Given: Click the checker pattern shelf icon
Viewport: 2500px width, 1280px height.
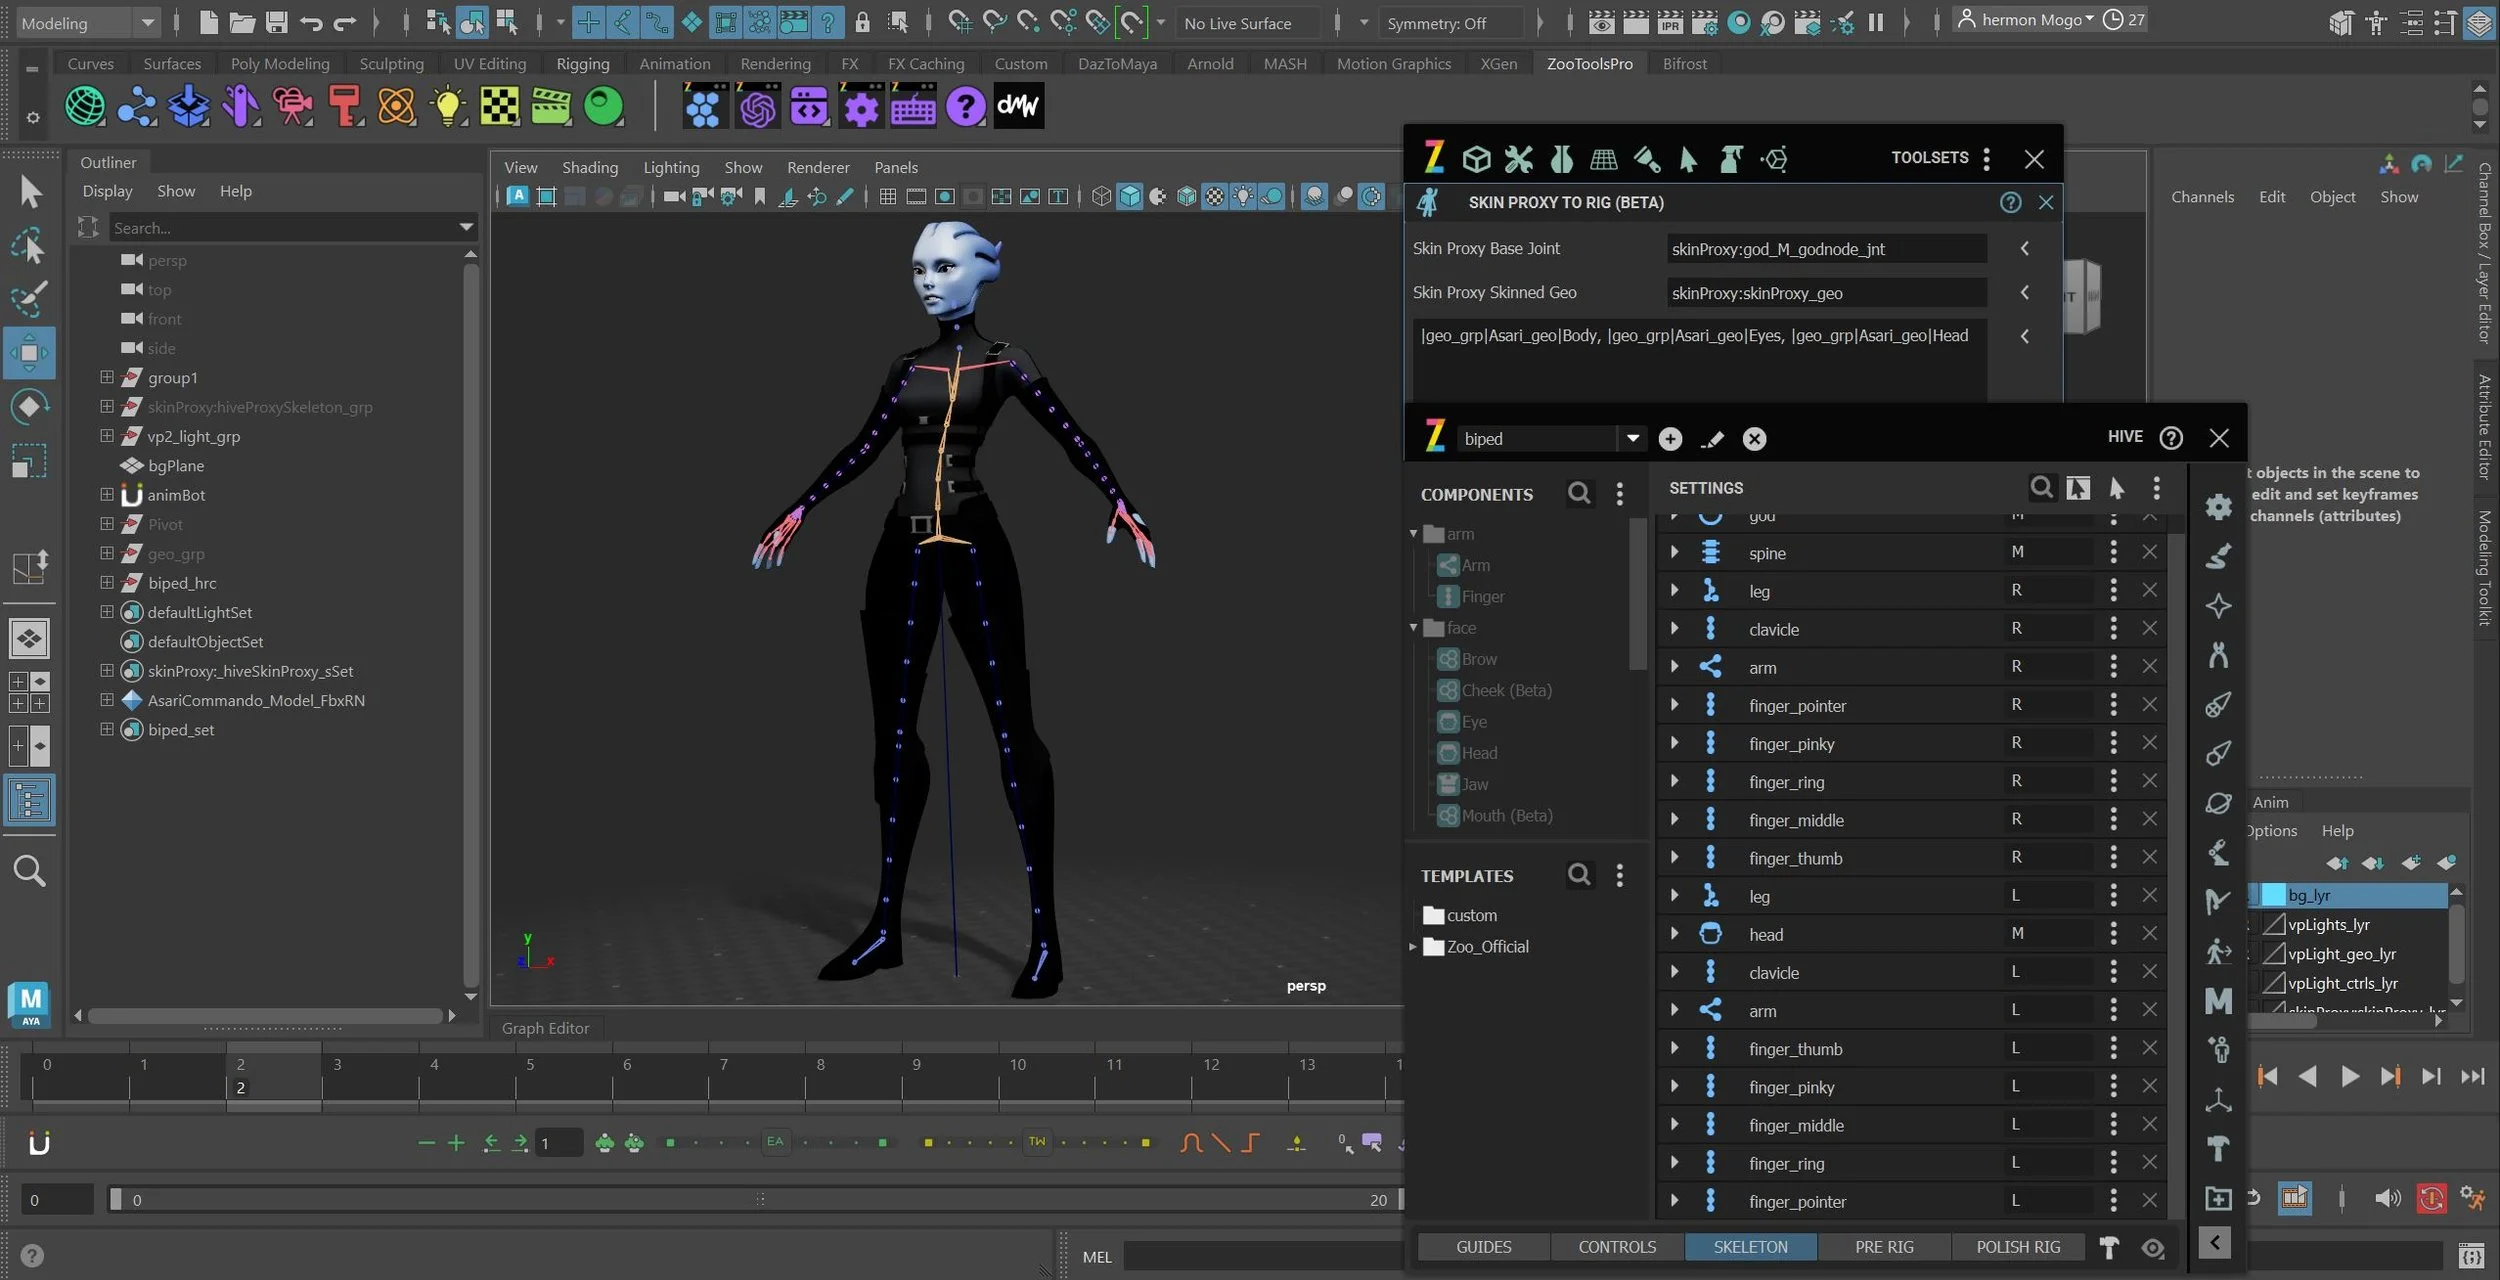Looking at the screenshot, I should (499, 106).
